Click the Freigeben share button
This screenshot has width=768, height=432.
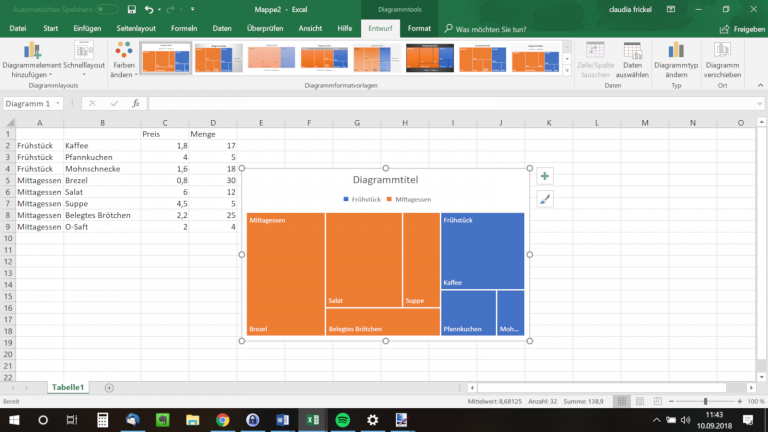click(741, 29)
